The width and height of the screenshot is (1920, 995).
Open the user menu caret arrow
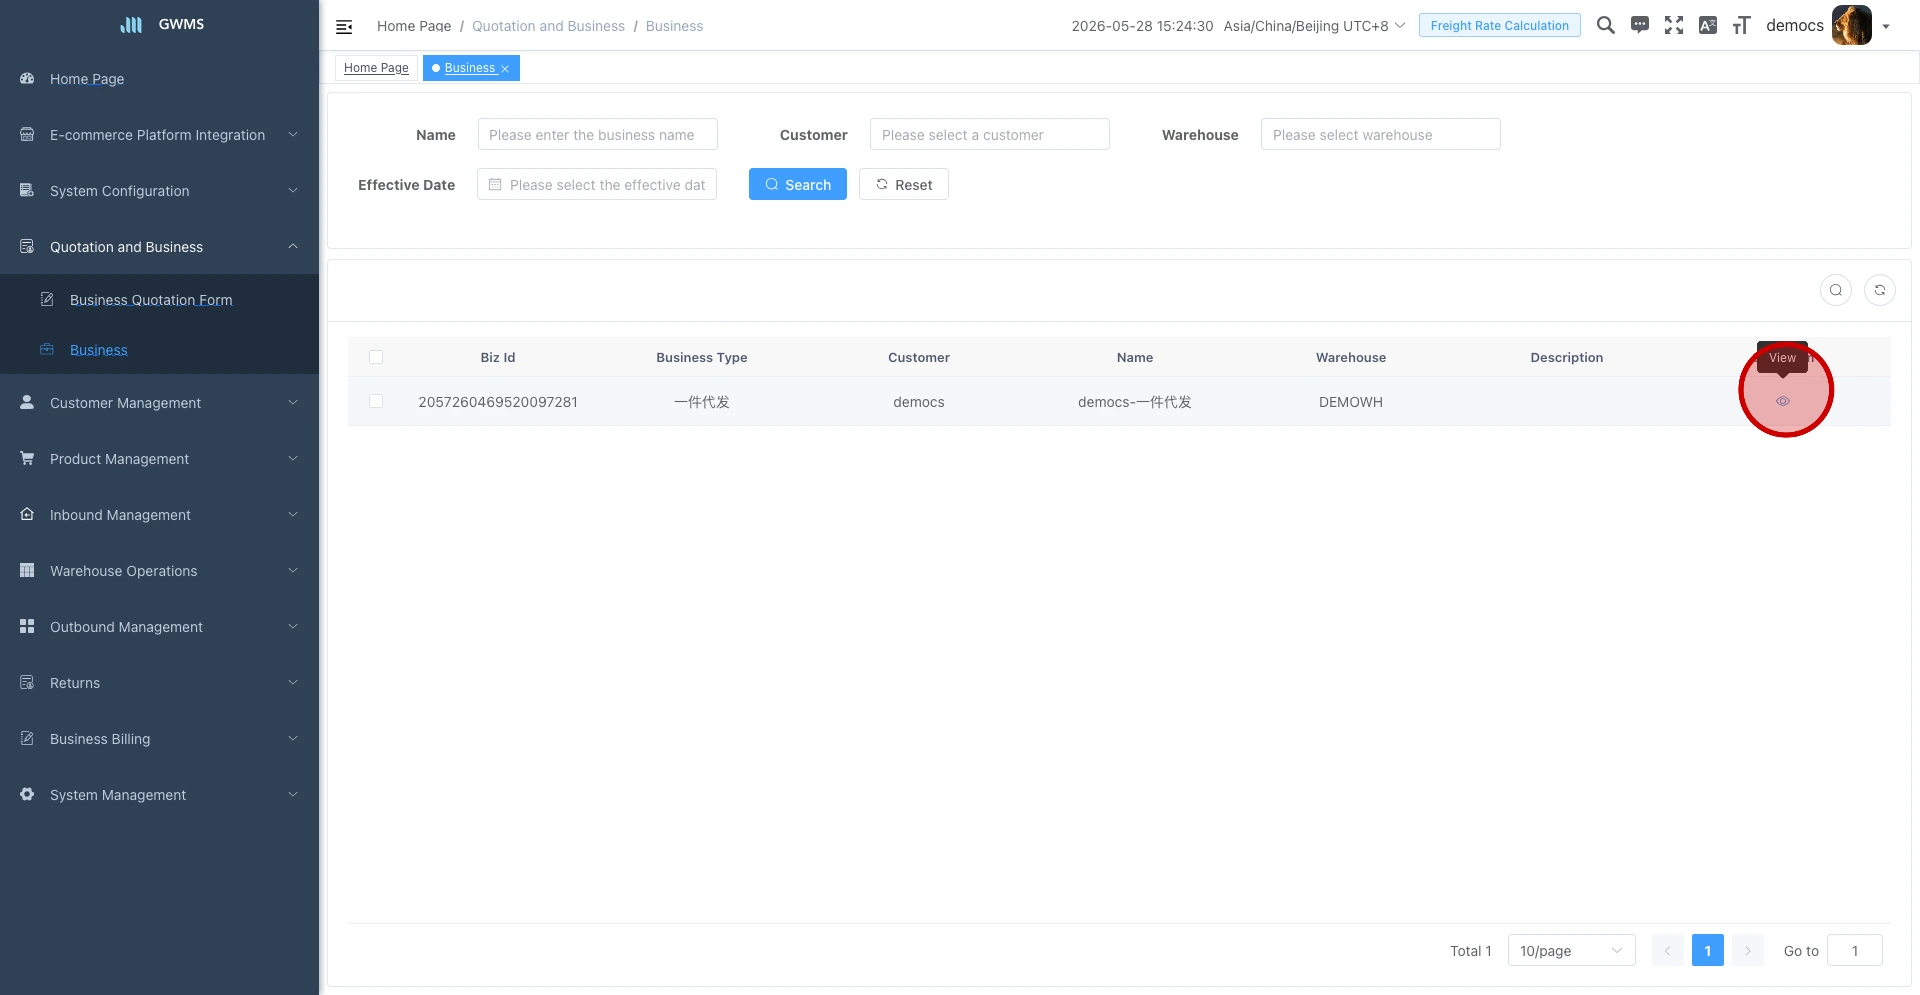point(1886,27)
